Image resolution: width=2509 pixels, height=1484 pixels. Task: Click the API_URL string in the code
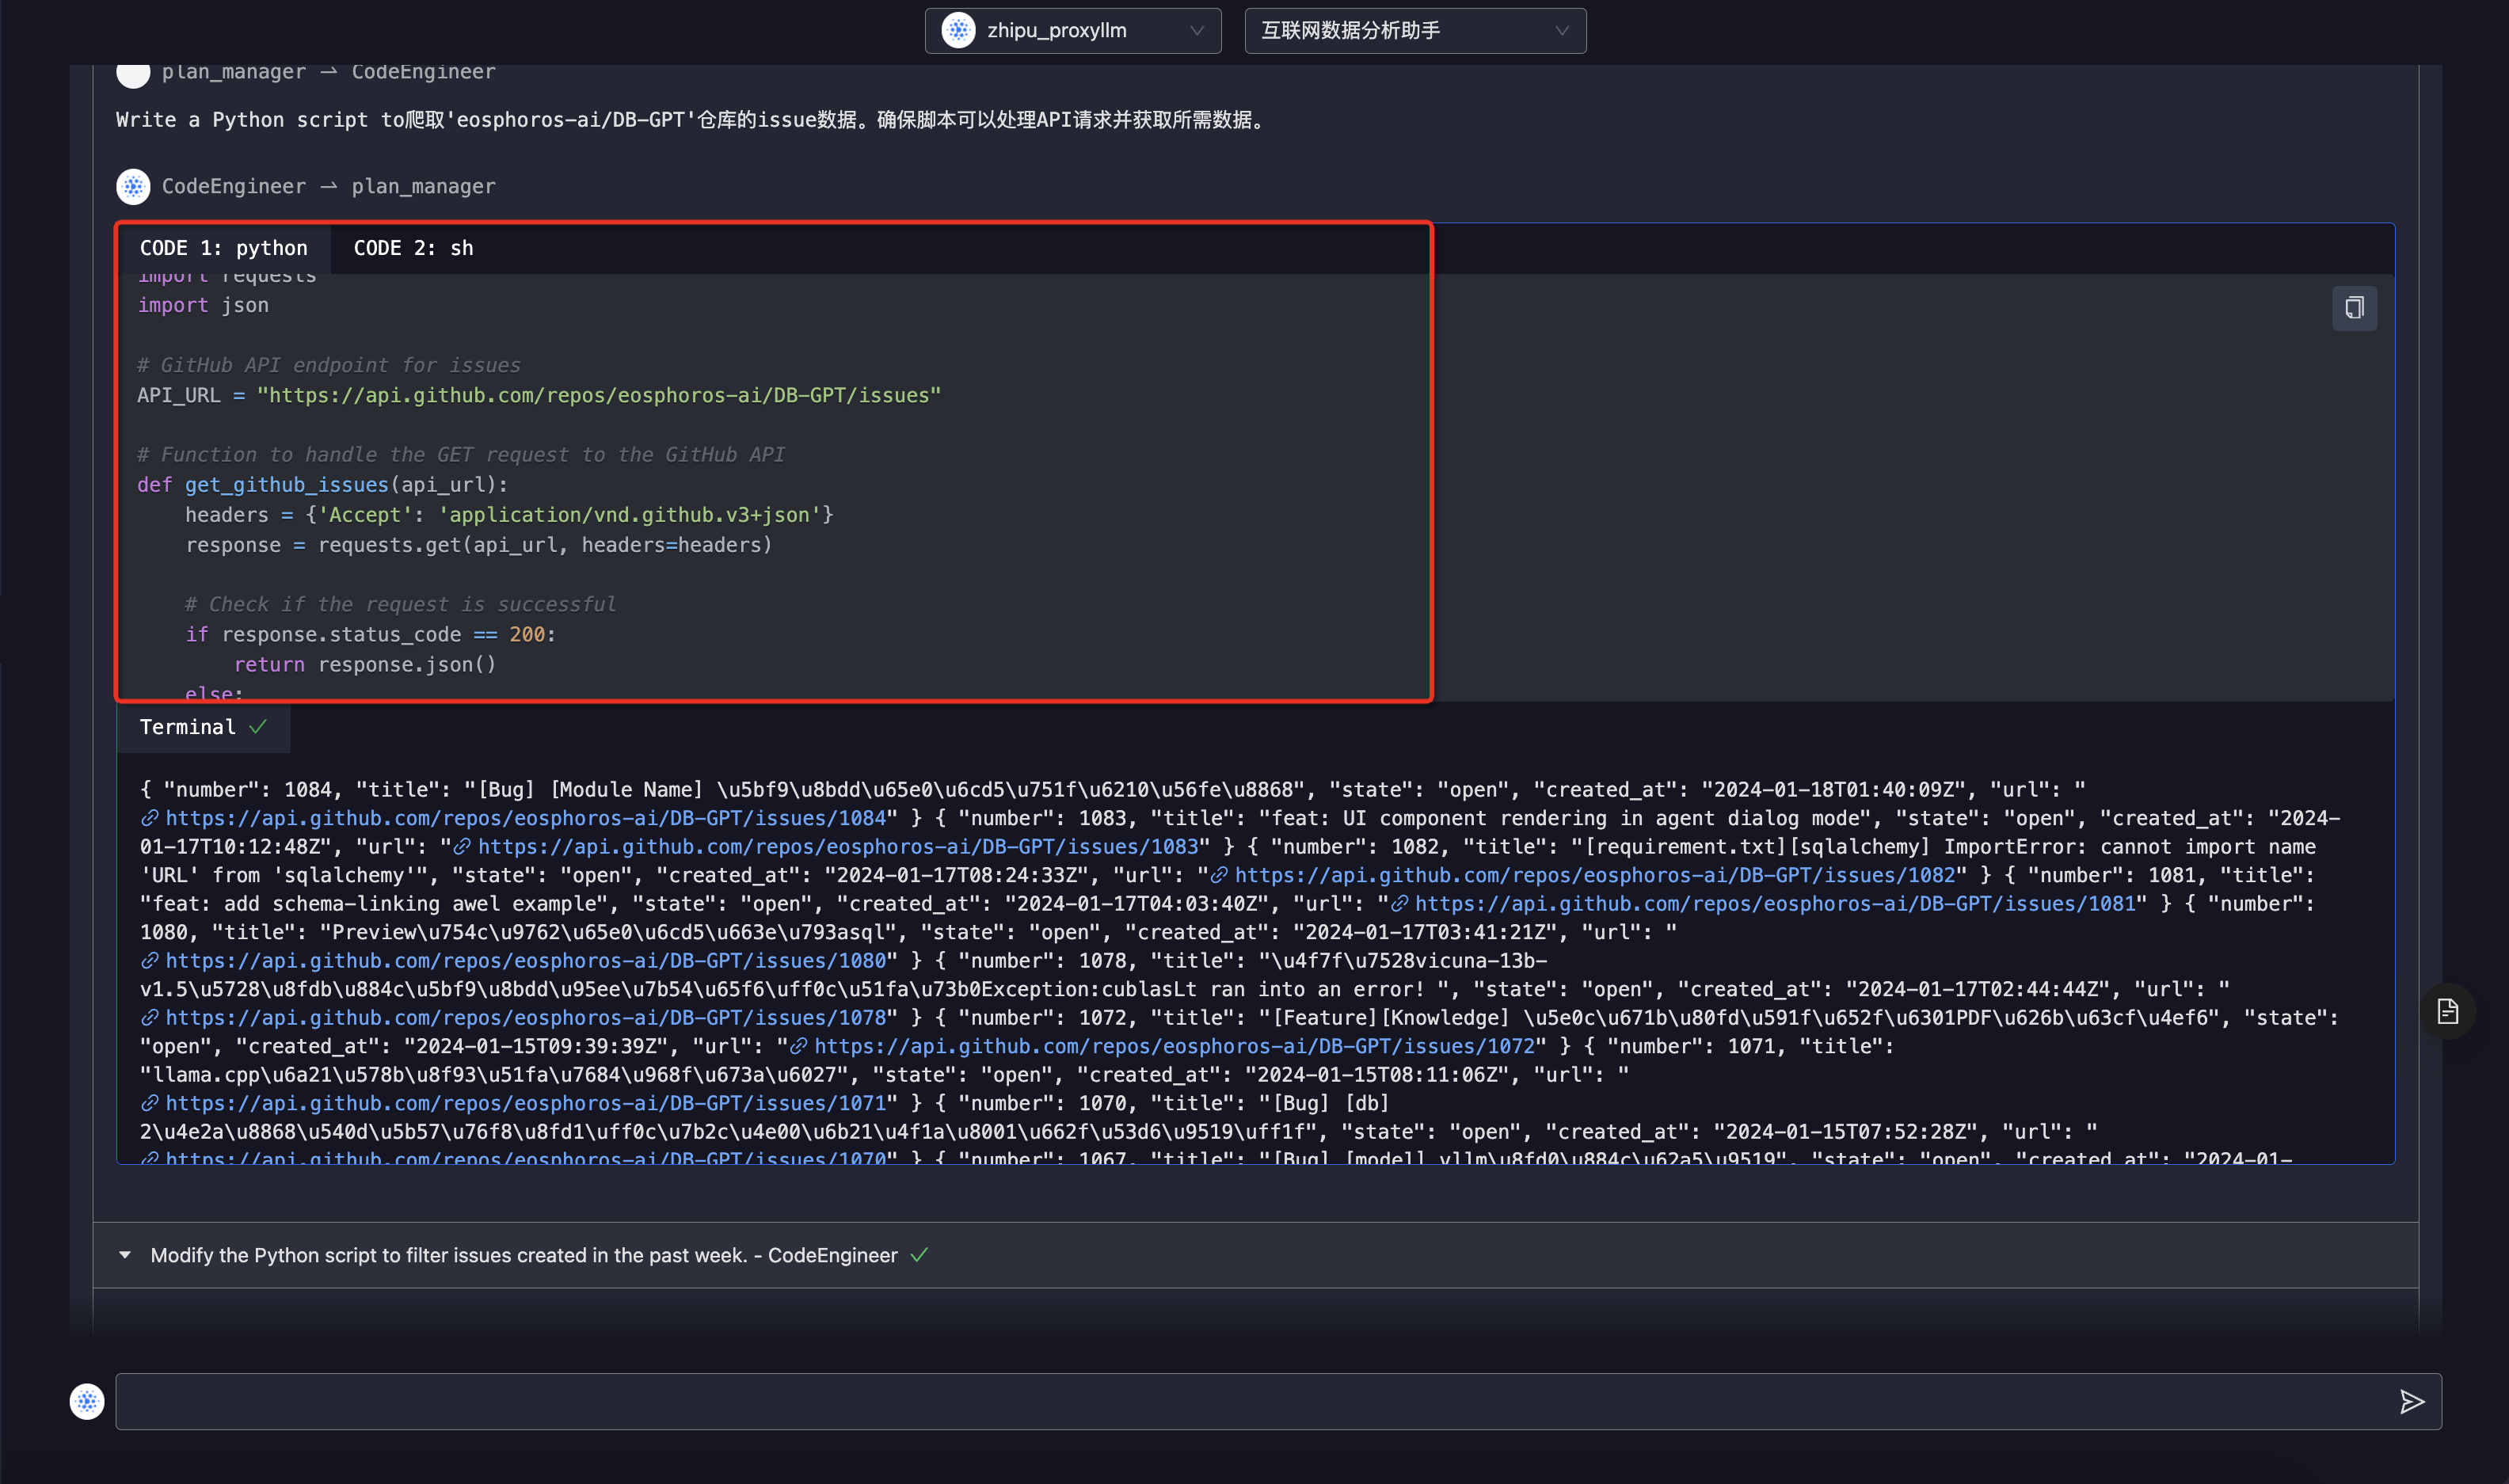pos(599,395)
